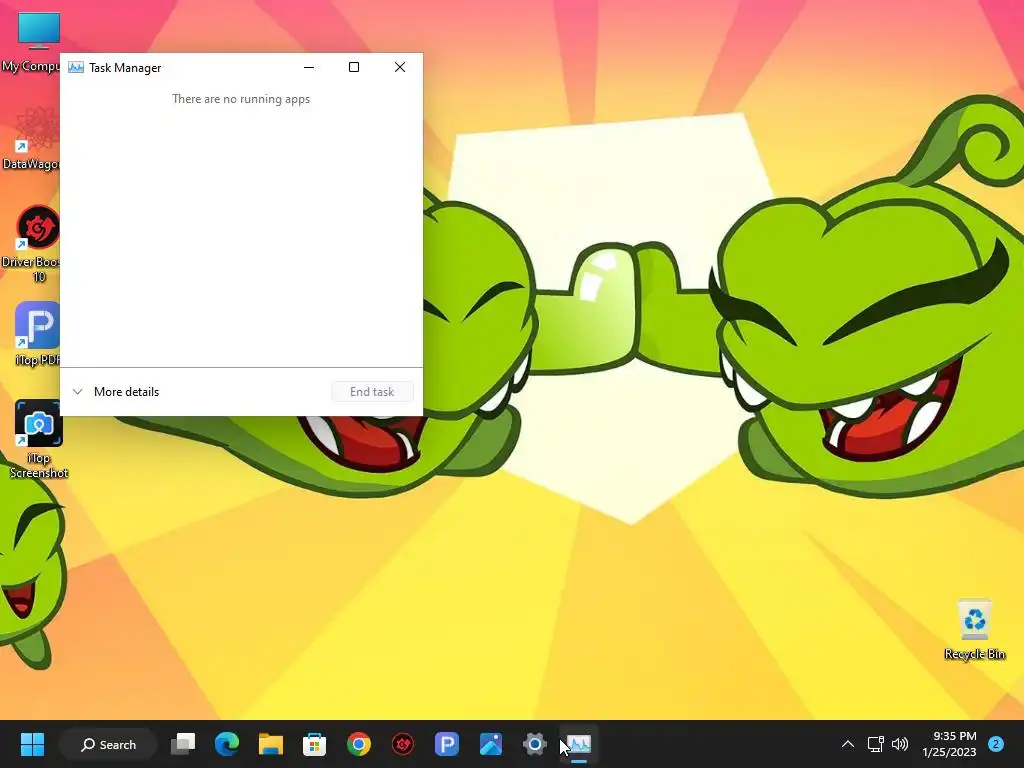Click the Task Manager title bar icon

click(x=76, y=67)
